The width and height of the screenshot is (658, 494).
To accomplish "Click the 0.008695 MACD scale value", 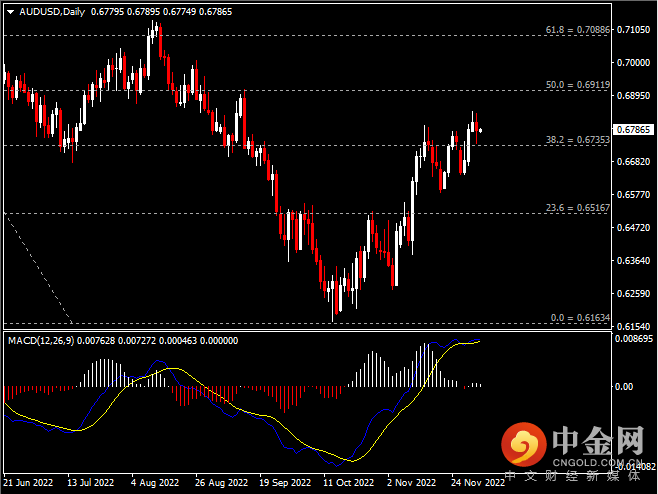I will pos(633,341).
